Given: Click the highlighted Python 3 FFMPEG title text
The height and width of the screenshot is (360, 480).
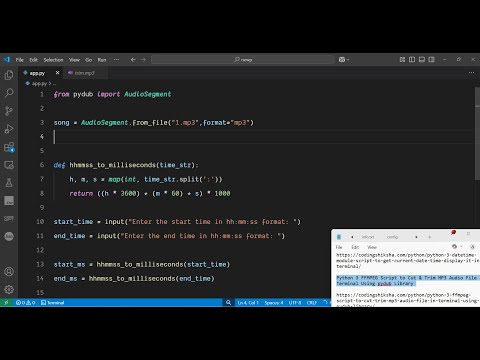Looking at the screenshot, I should (x=407, y=280).
